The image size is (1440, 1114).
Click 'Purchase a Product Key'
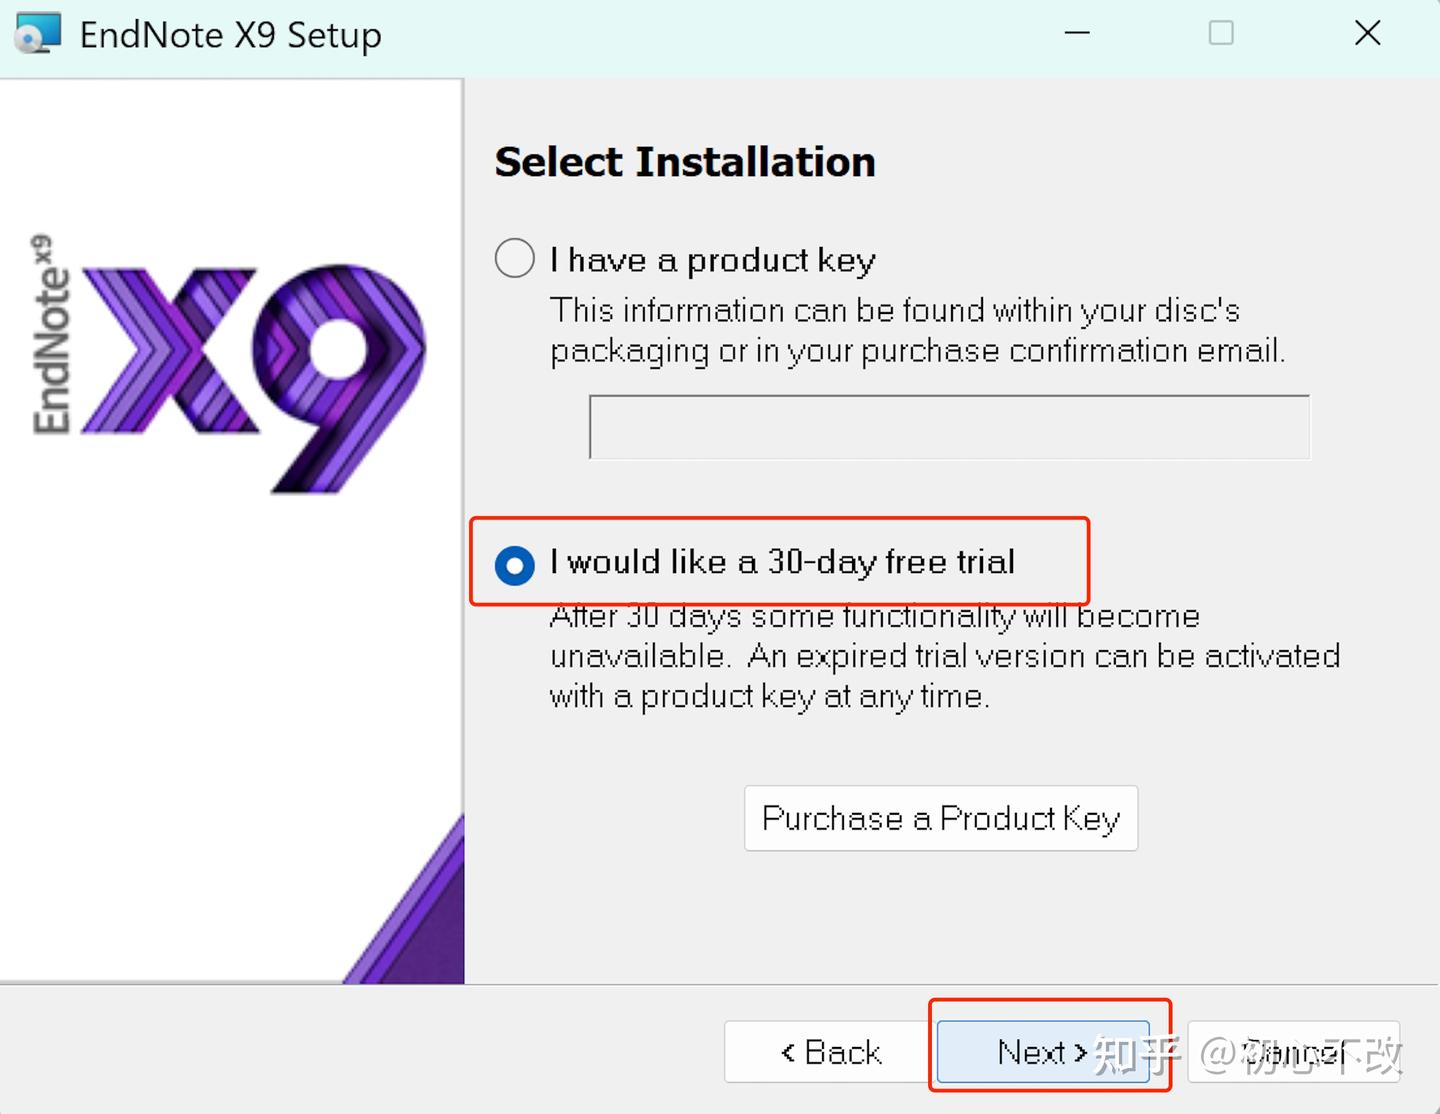click(x=940, y=818)
